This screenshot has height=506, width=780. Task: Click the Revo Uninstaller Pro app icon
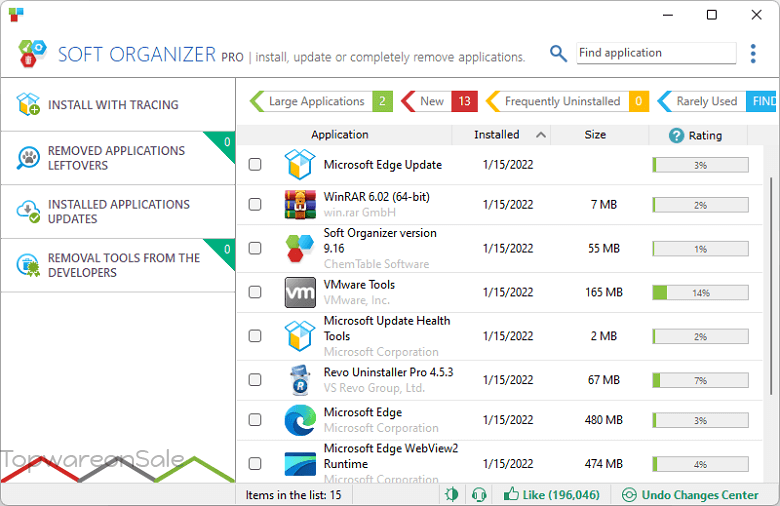(300, 380)
